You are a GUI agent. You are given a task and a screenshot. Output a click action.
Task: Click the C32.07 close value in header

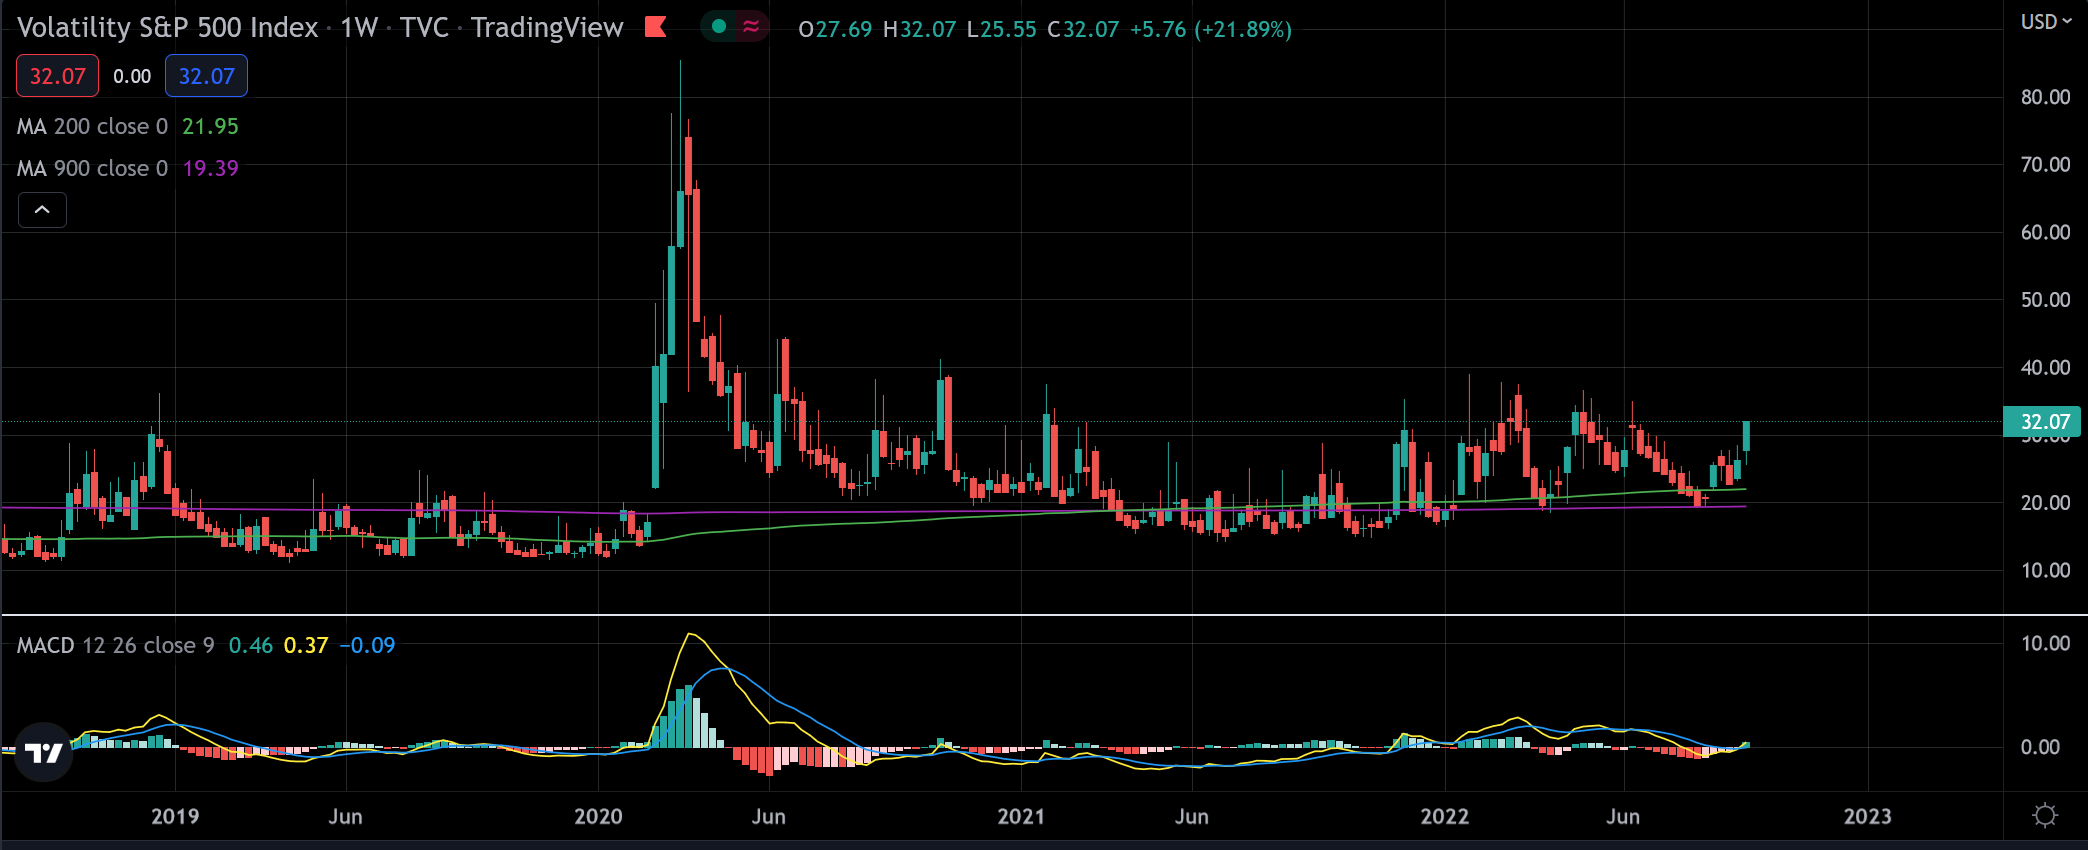[x=1083, y=30]
